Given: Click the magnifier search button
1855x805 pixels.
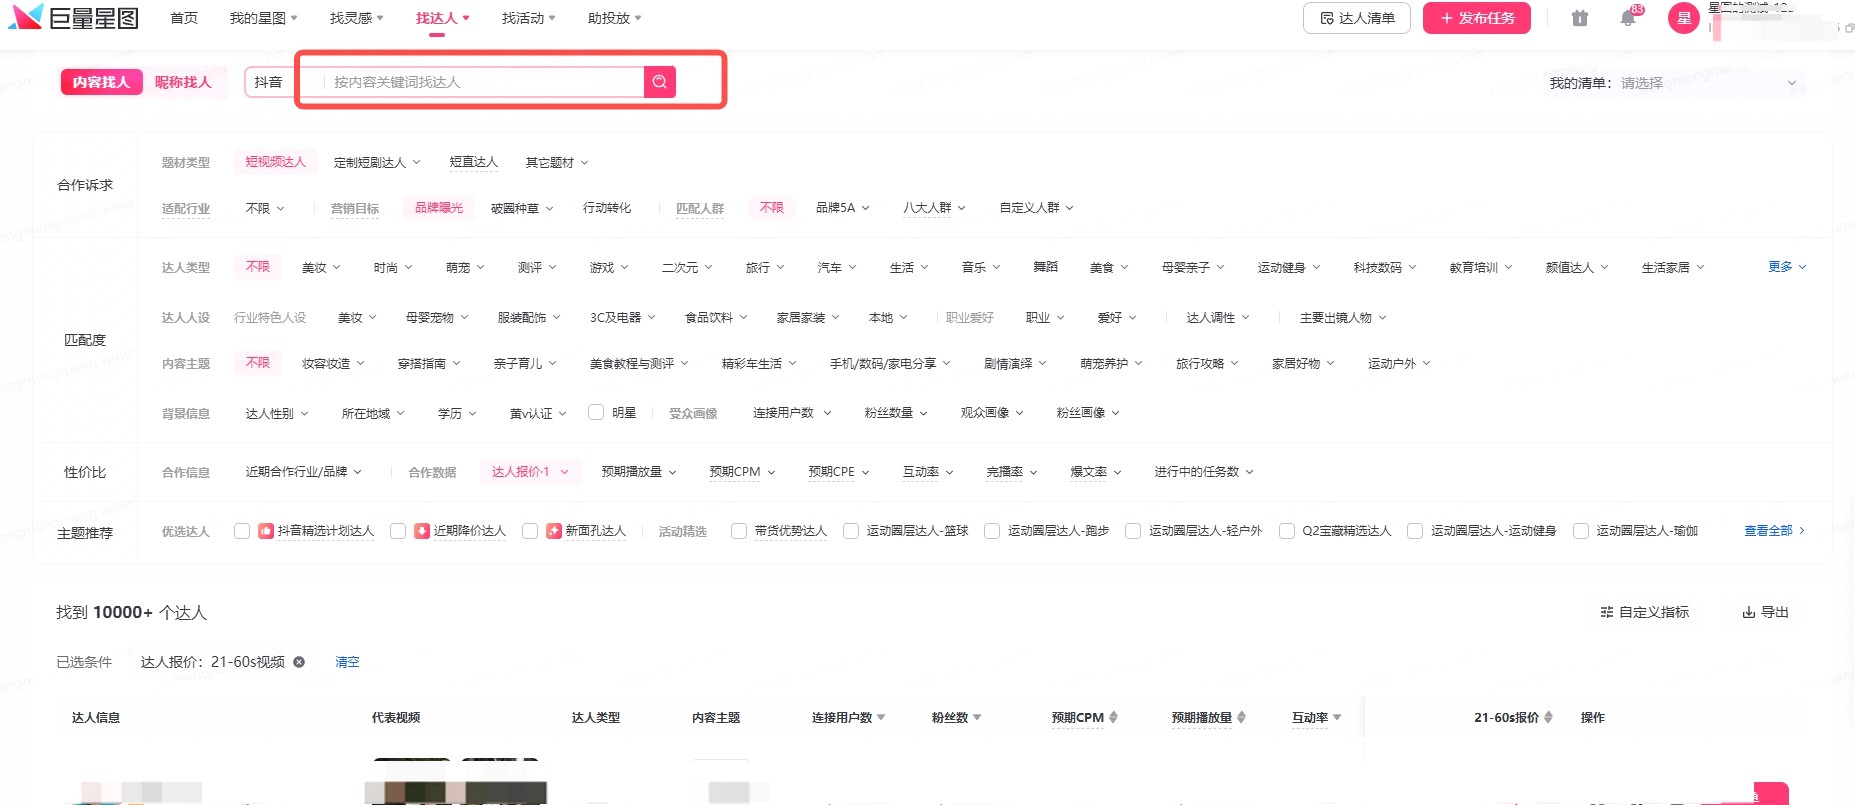Looking at the screenshot, I should tap(660, 82).
